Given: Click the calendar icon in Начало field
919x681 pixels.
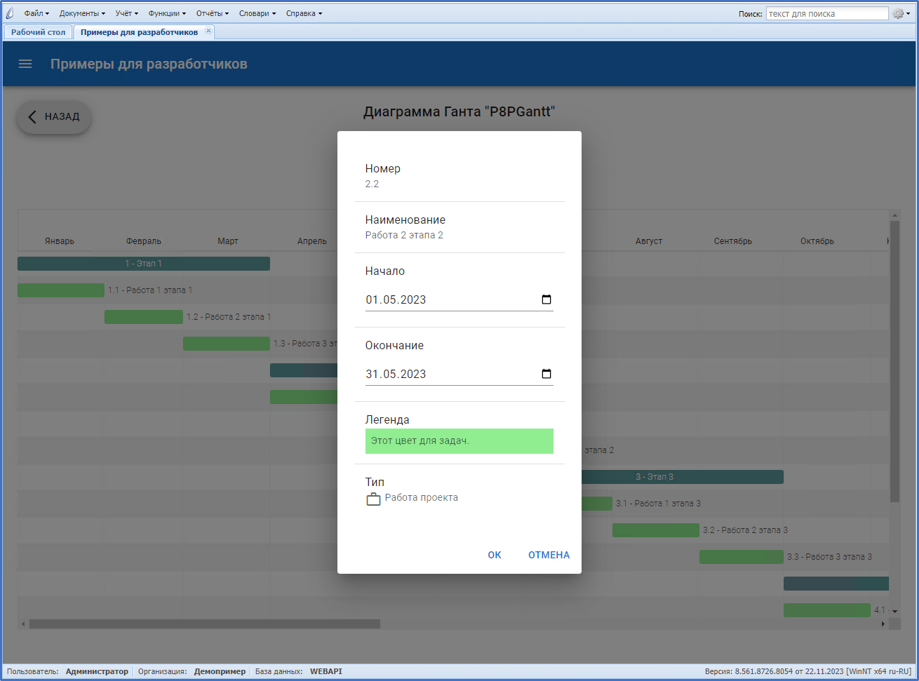Looking at the screenshot, I should point(546,300).
